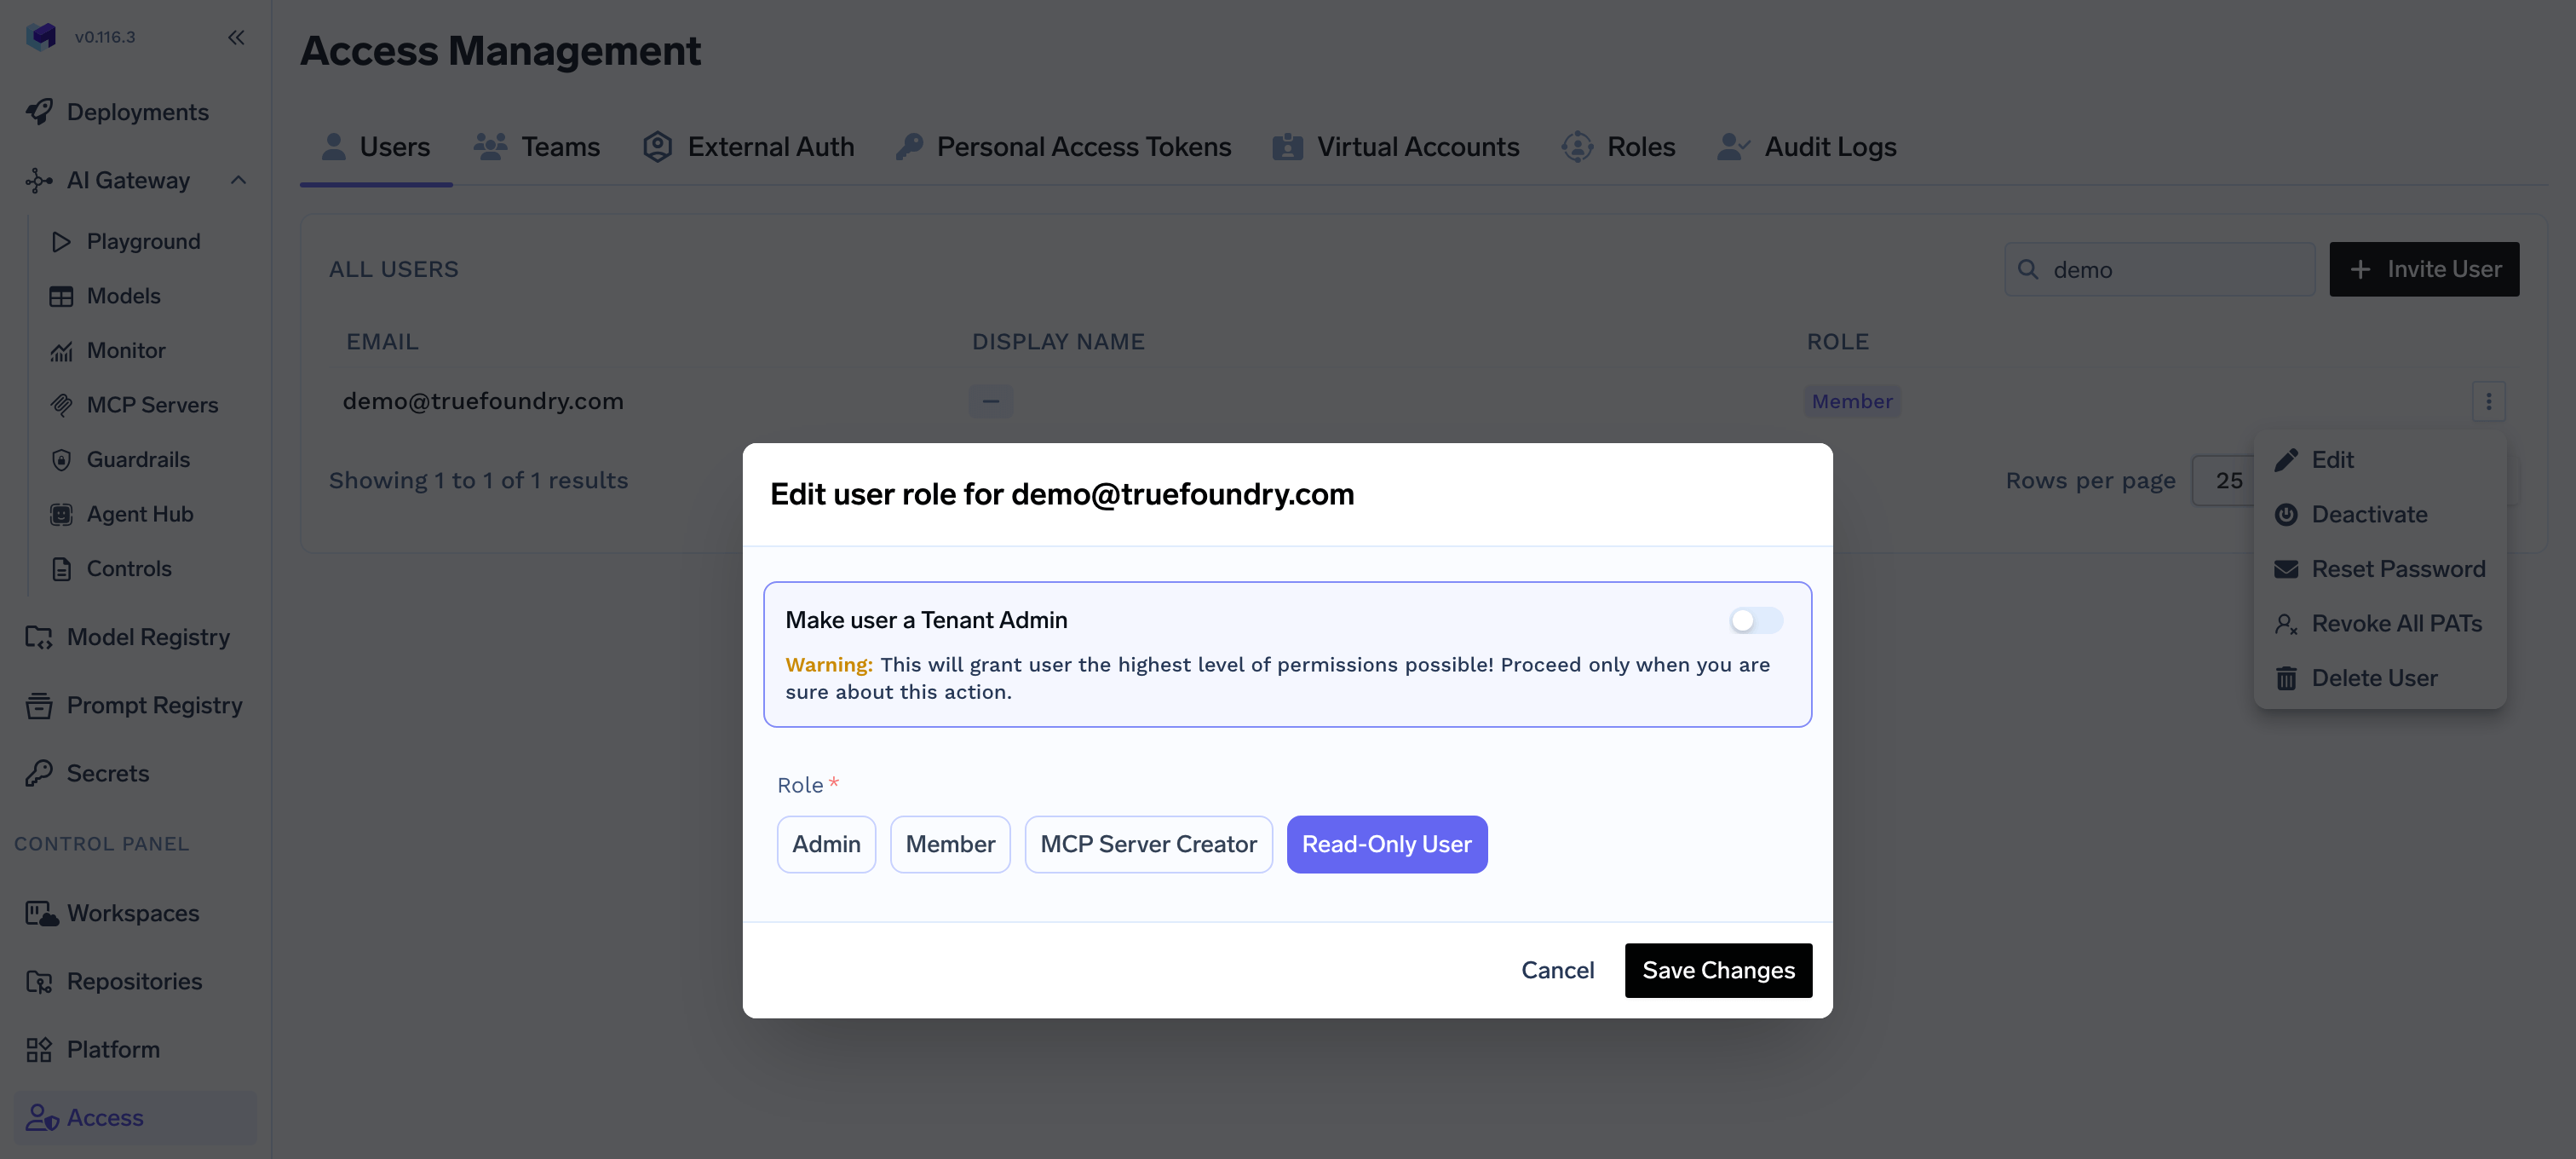Click the Agent Hub icon

pos(62,514)
